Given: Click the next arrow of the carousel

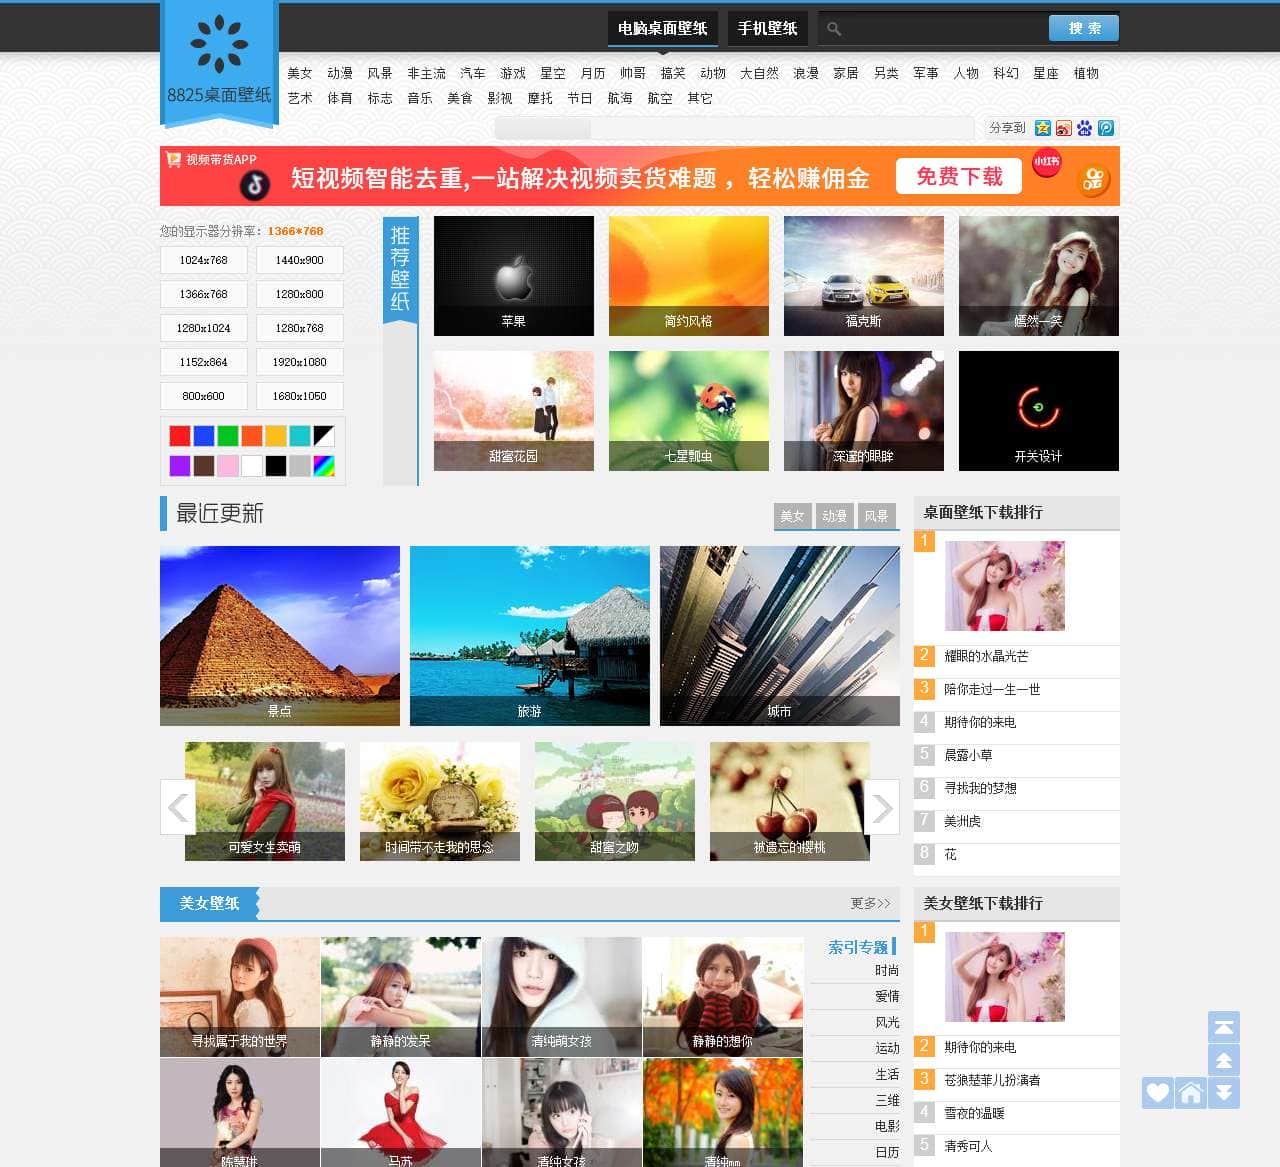Looking at the screenshot, I should [882, 807].
